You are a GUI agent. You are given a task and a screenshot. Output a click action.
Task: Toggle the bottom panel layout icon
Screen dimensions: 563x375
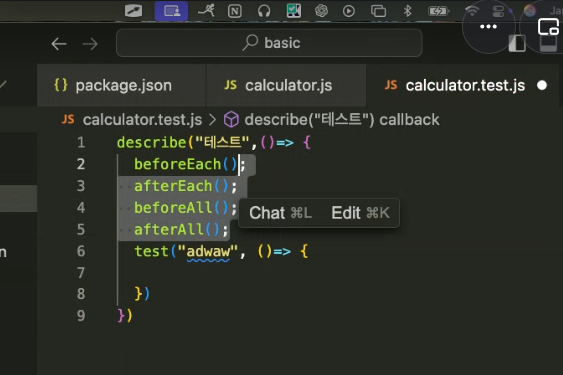(548, 44)
